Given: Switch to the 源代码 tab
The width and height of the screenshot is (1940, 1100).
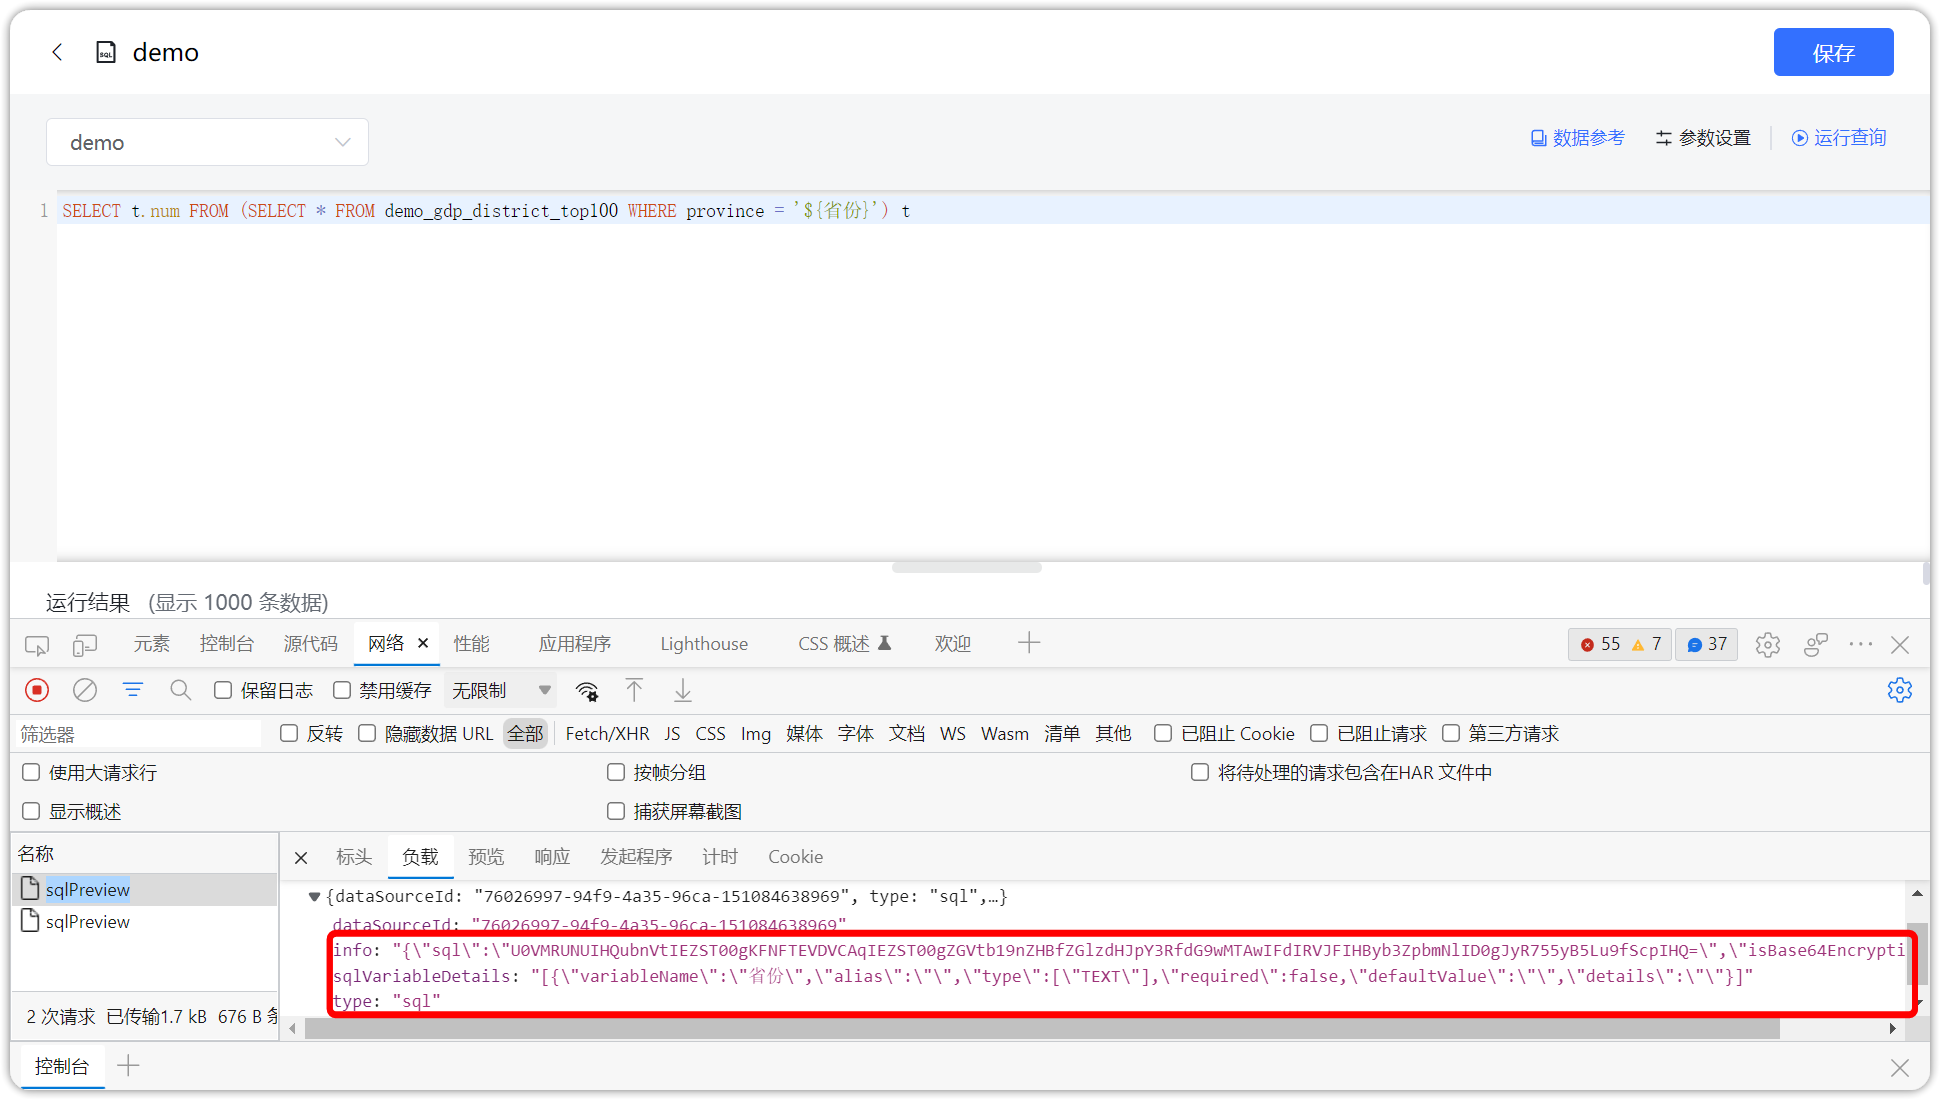Looking at the screenshot, I should coord(311,644).
